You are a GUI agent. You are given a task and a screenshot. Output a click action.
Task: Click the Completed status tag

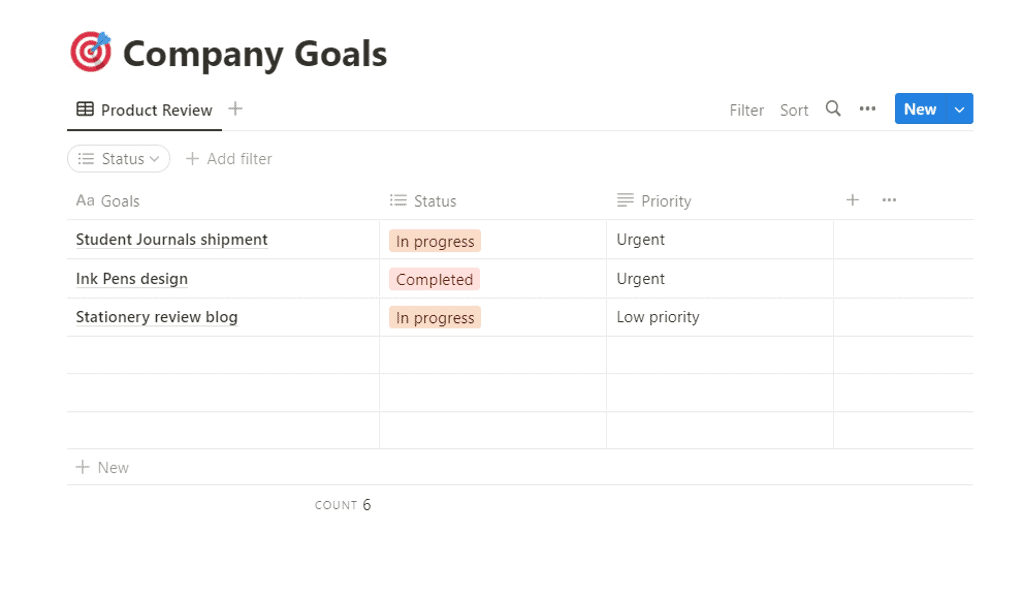coord(434,279)
